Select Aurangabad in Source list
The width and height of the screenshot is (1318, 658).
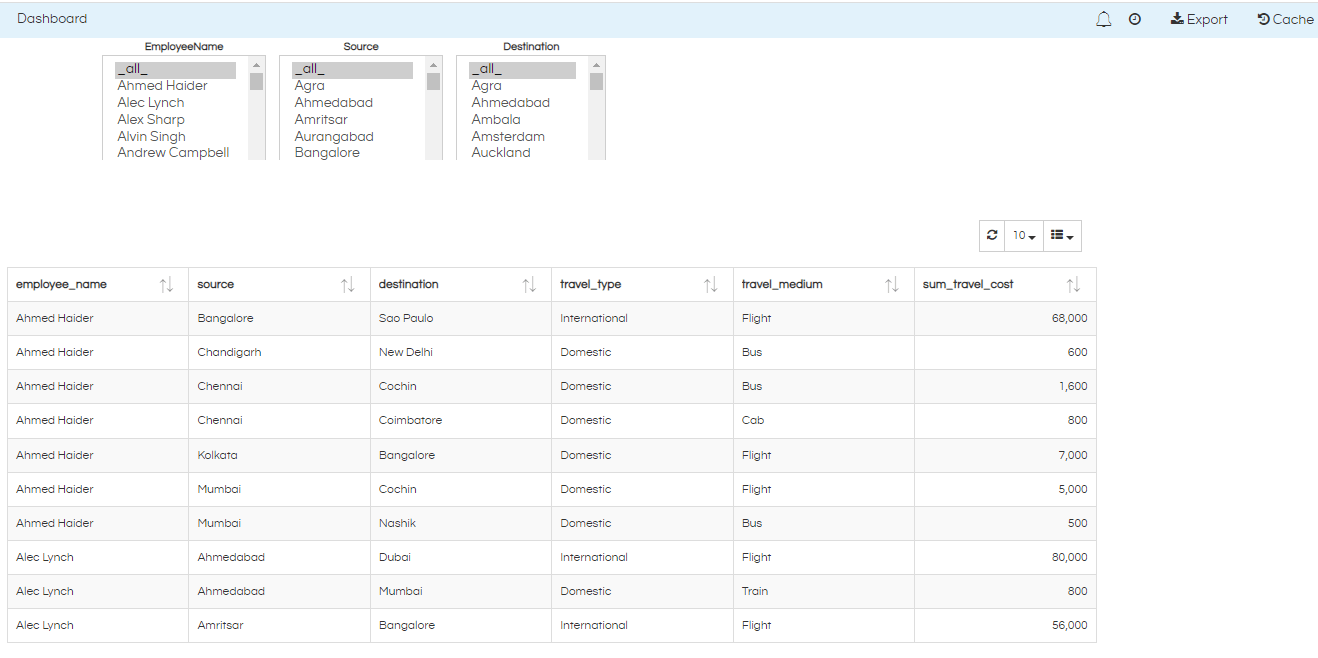tap(352, 136)
